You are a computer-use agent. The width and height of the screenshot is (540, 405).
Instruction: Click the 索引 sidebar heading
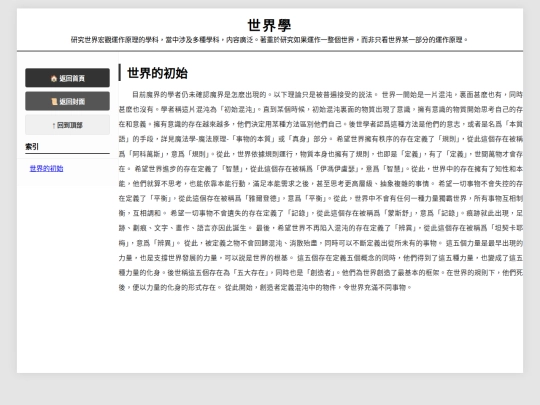coord(32,146)
